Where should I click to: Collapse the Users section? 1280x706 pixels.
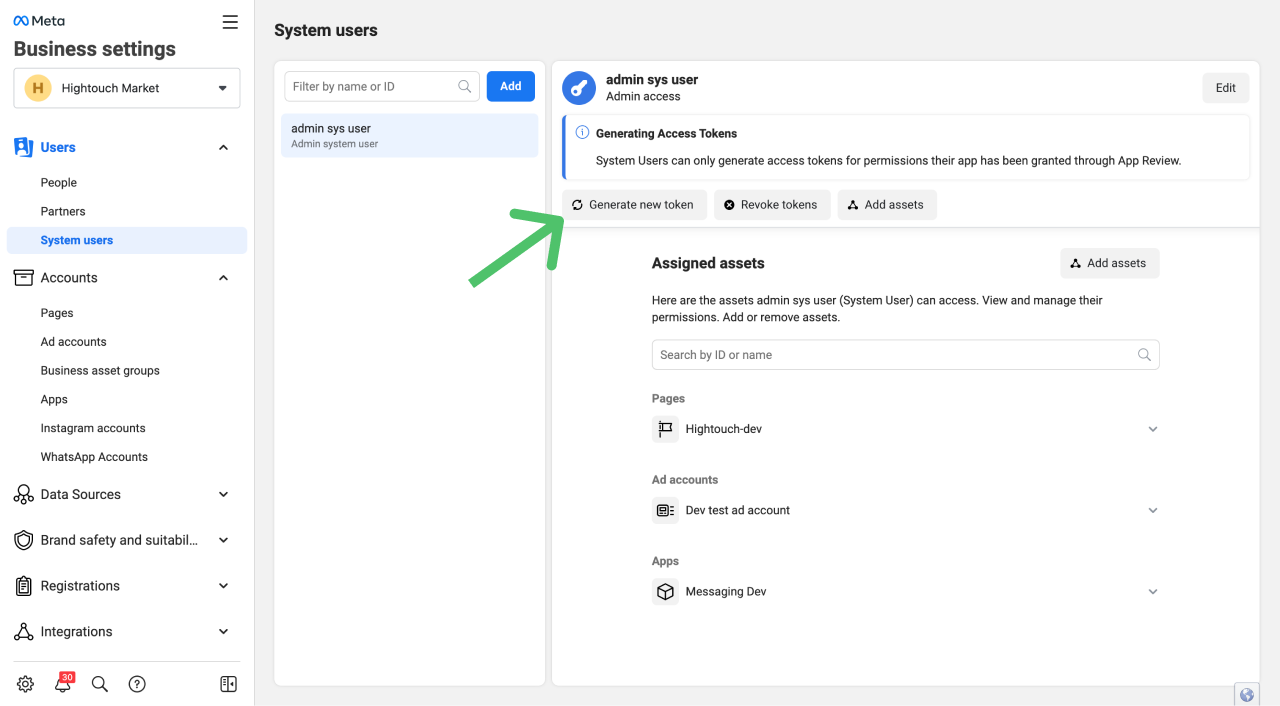pos(223,147)
